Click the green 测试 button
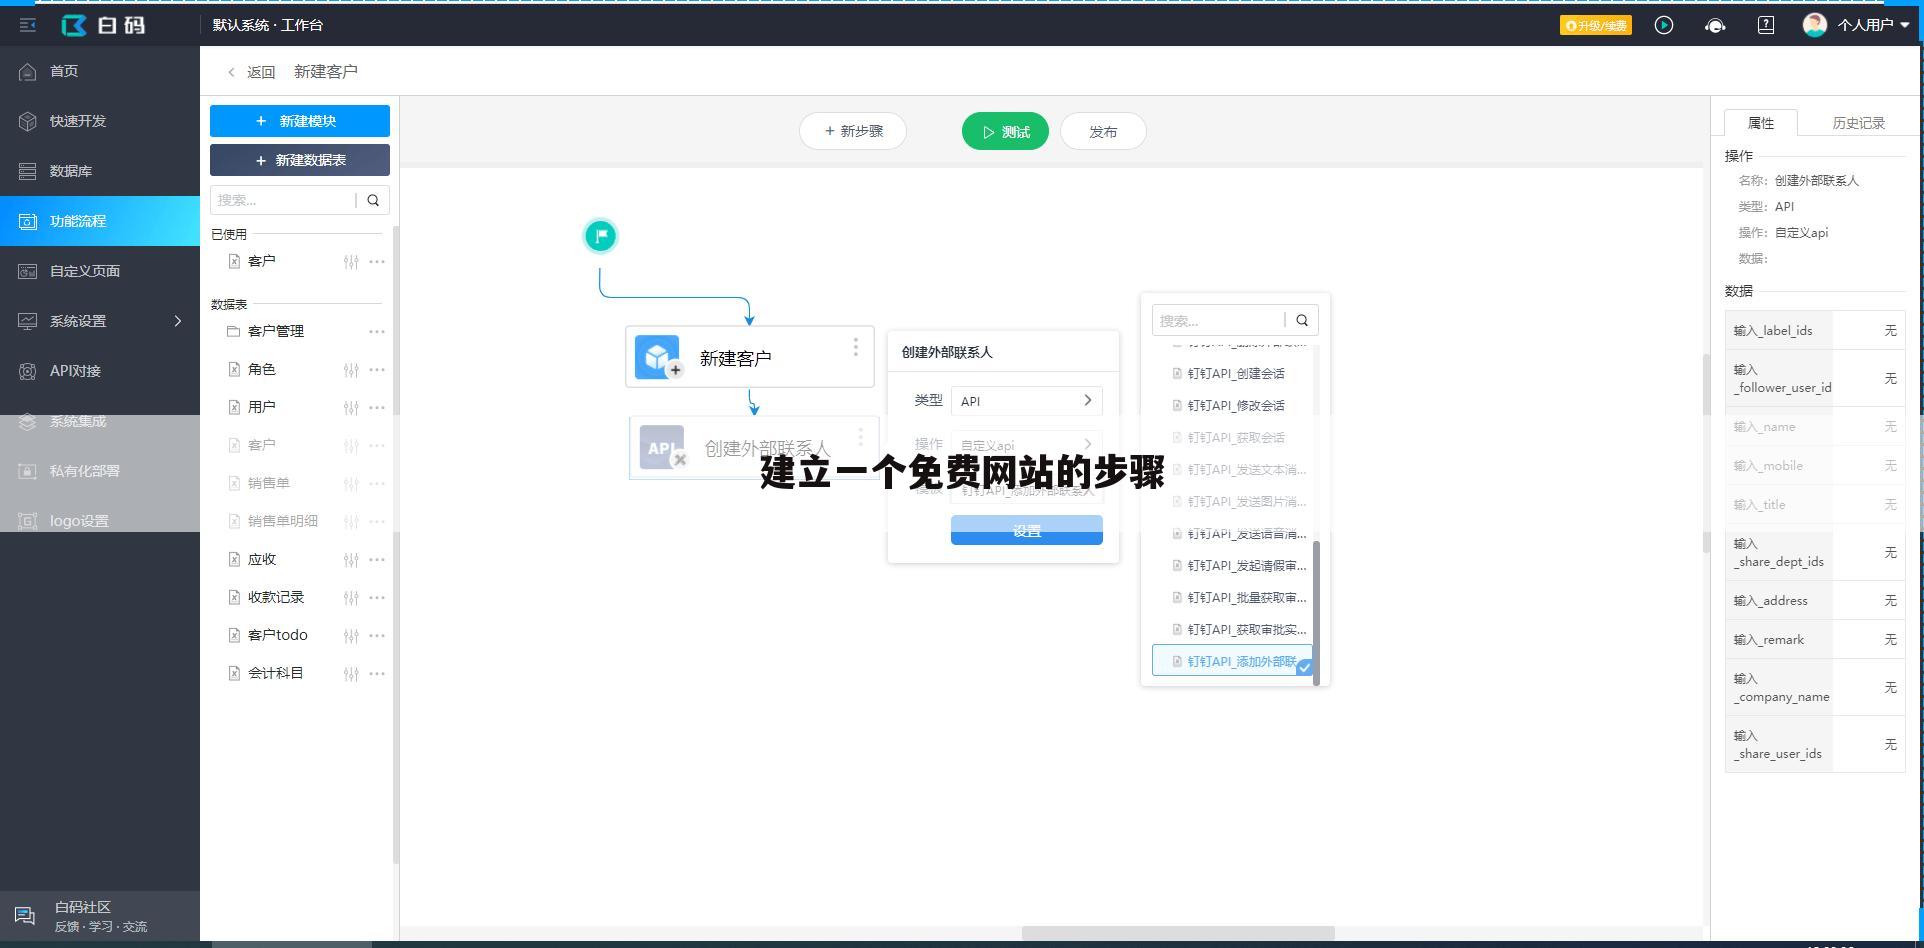Image resolution: width=1924 pixels, height=948 pixels. pos(1004,130)
